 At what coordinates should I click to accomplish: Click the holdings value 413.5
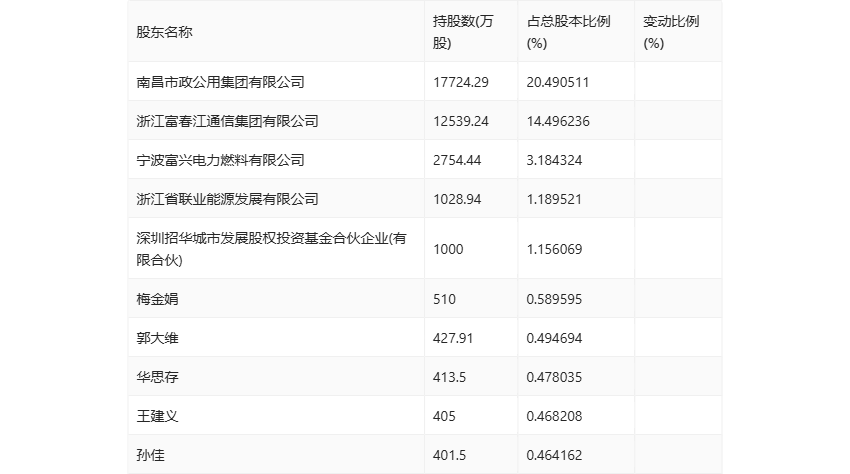click(x=449, y=377)
